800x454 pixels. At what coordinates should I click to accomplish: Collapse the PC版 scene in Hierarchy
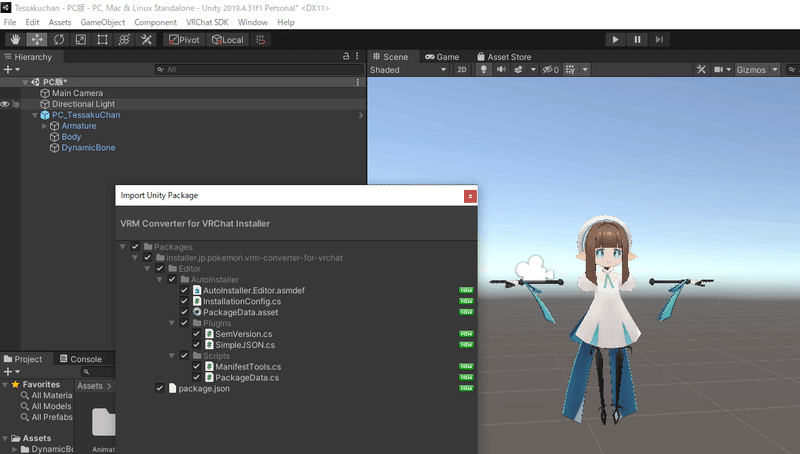pyautogui.click(x=25, y=82)
